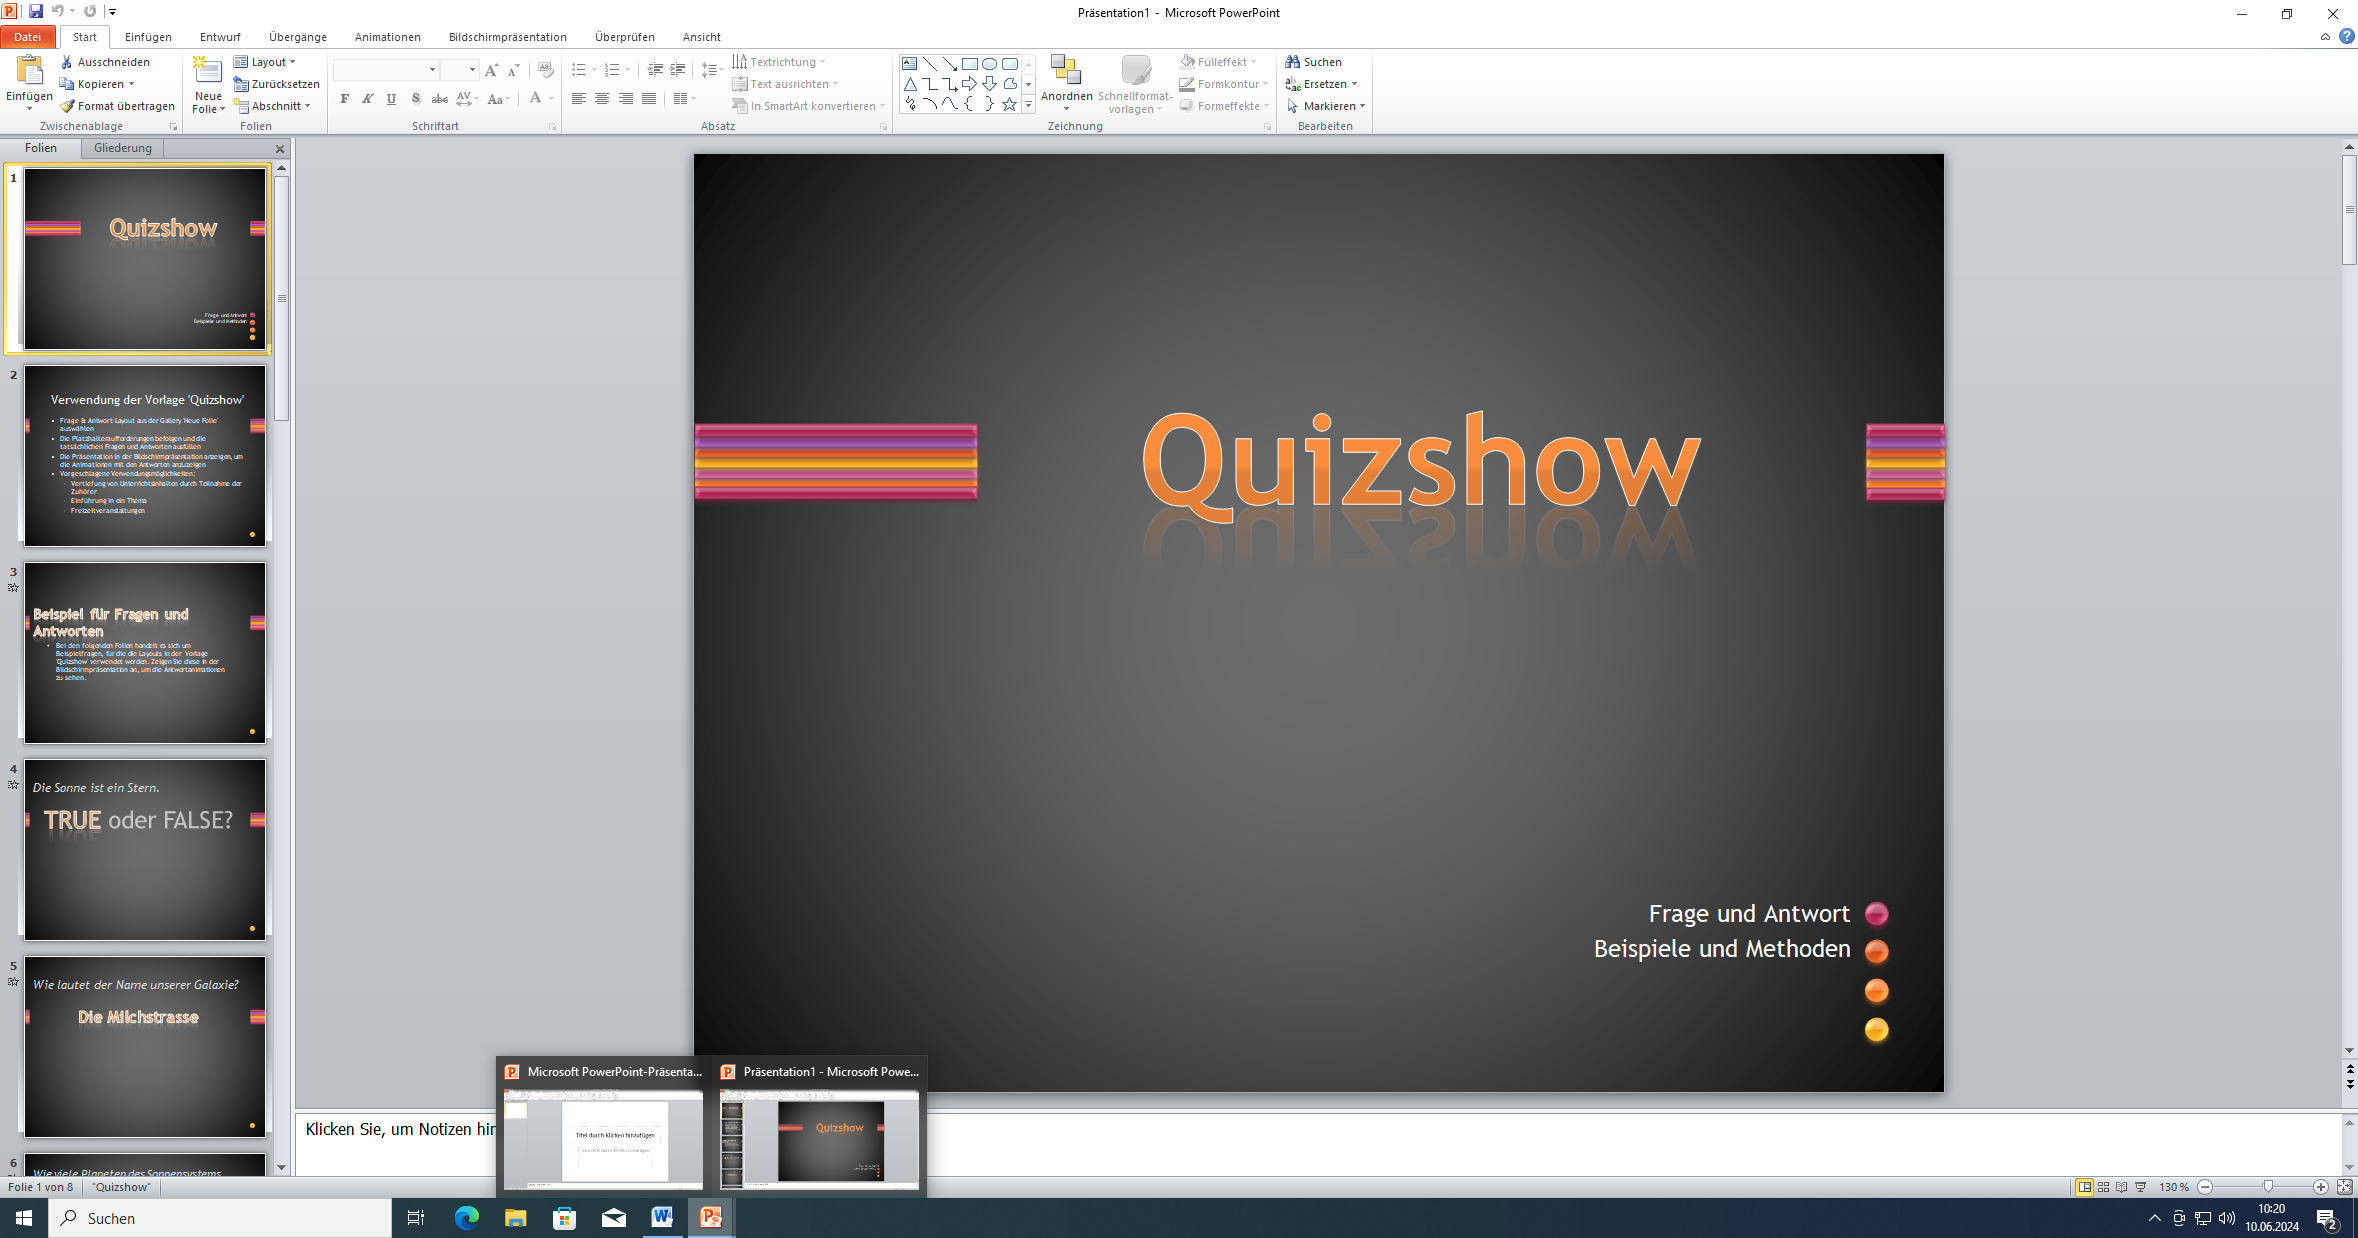2358x1238 pixels.
Task: Toggle bold (F) formatting
Action: coord(345,99)
